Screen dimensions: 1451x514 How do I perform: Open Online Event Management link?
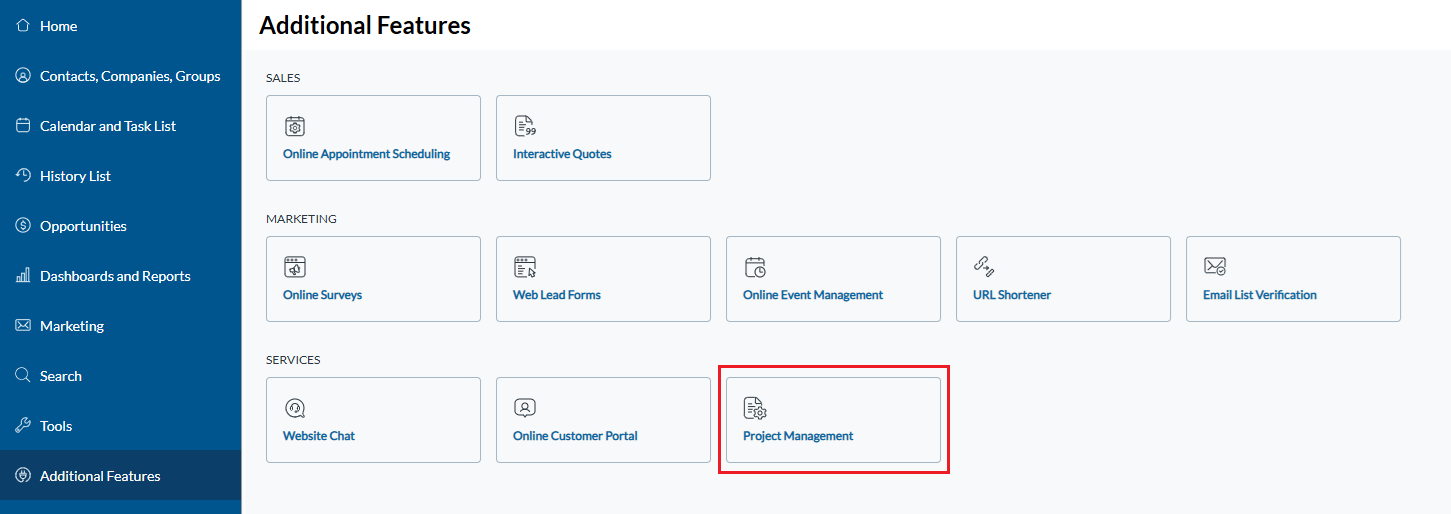pyautogui.click(x=813, y=295)
